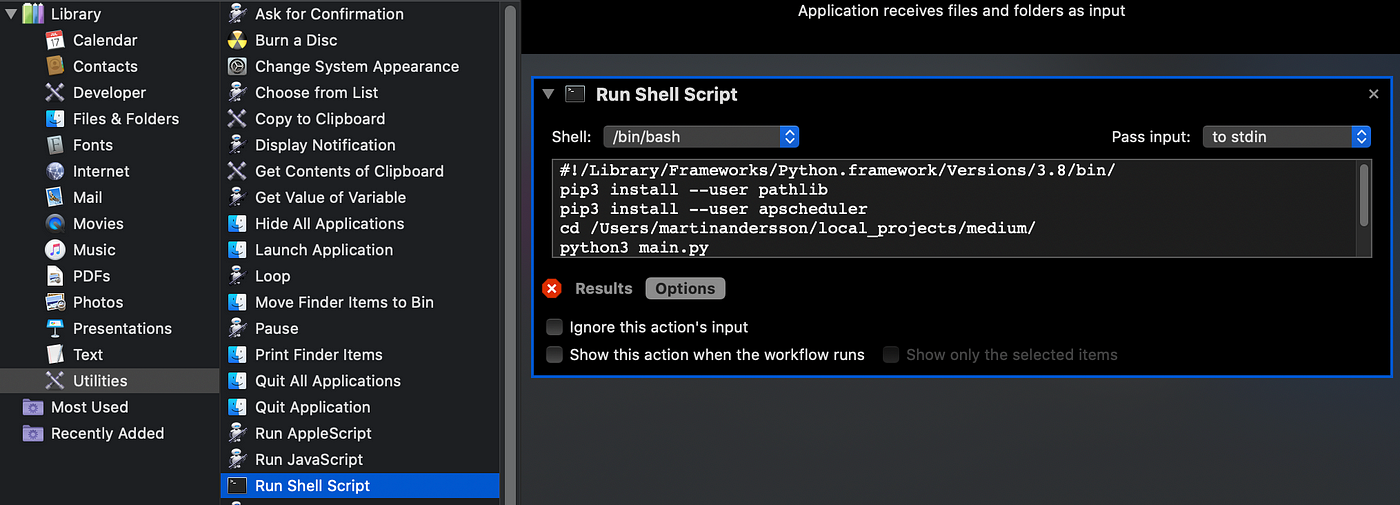This screenshot has height=505, width=1400.
Task: Select the Developer tools icon
Action: click(55, 92)
